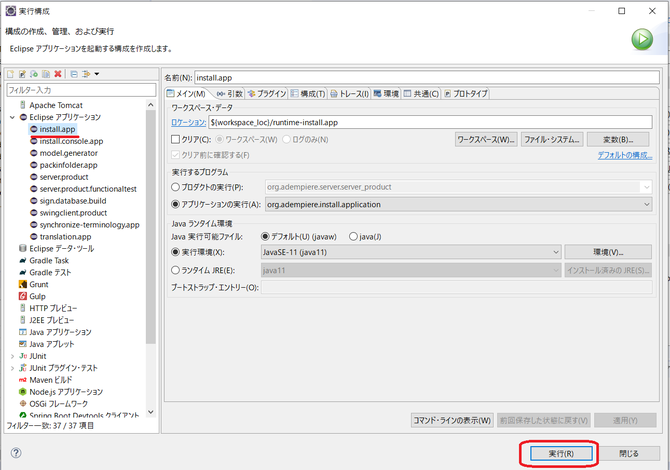Select the Java アプリケーション configuration type
Screen dimensions: 670x470
[55, 332]
